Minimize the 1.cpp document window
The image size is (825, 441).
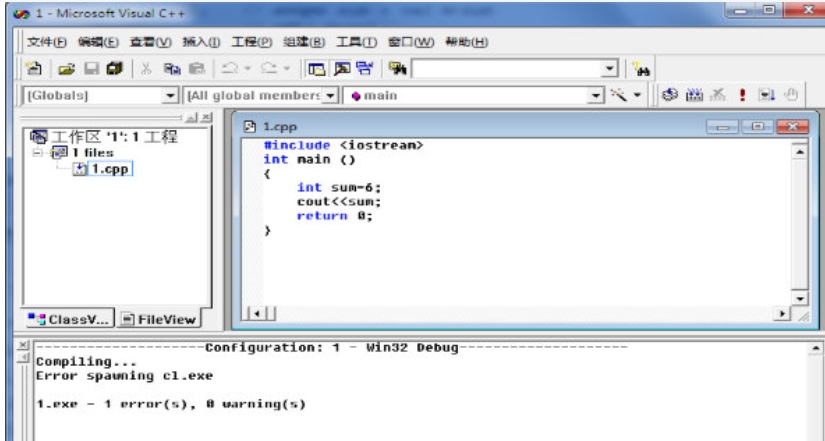(722, 127)
